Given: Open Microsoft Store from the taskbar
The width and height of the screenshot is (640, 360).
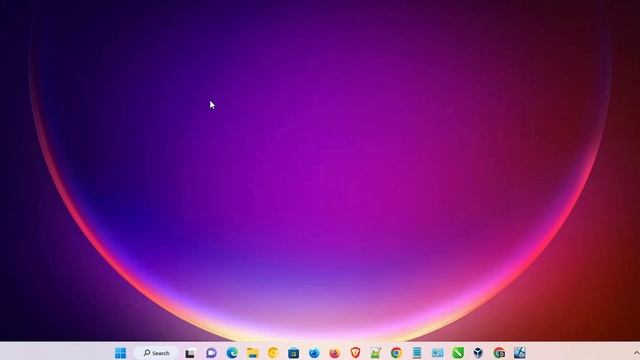Looking at the screenshot, I should [293, 353].
